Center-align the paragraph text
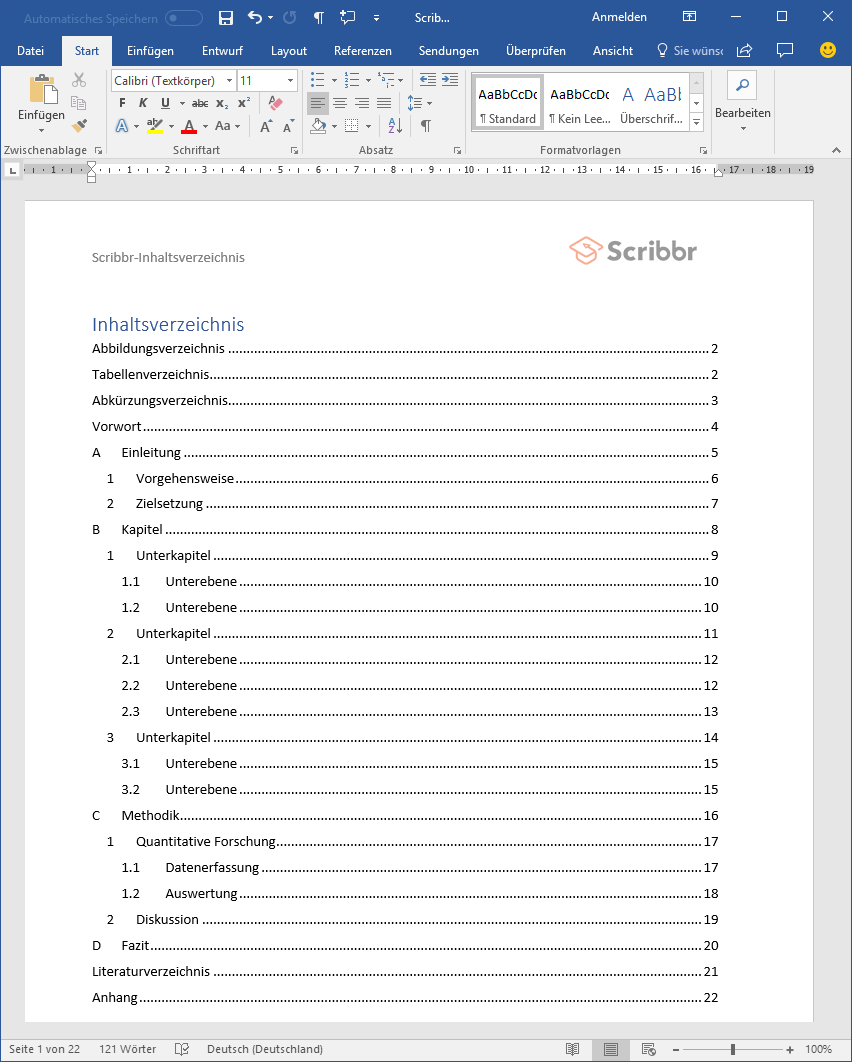852x1062 pixels. pyautogui.click(x=340, y=103)
